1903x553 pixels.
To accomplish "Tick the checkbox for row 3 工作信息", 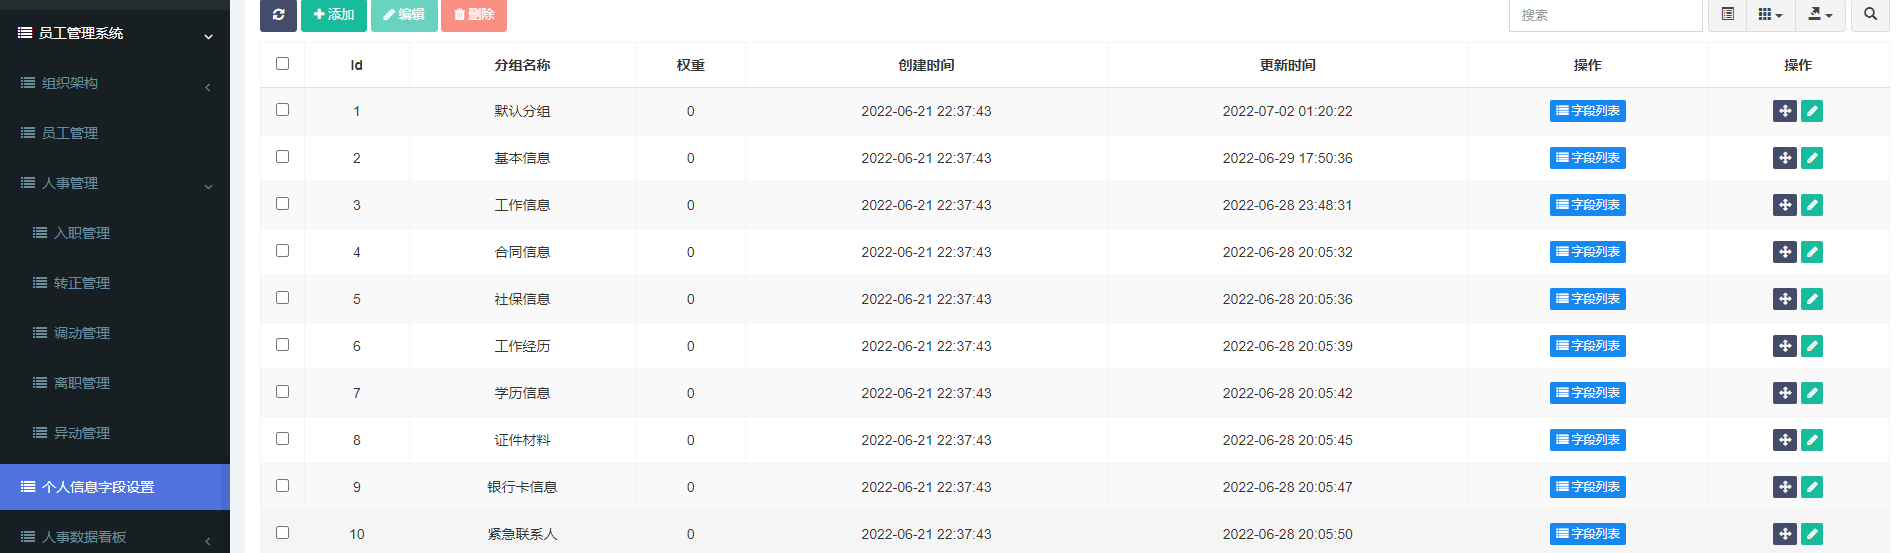I will [x=282, y=204].
